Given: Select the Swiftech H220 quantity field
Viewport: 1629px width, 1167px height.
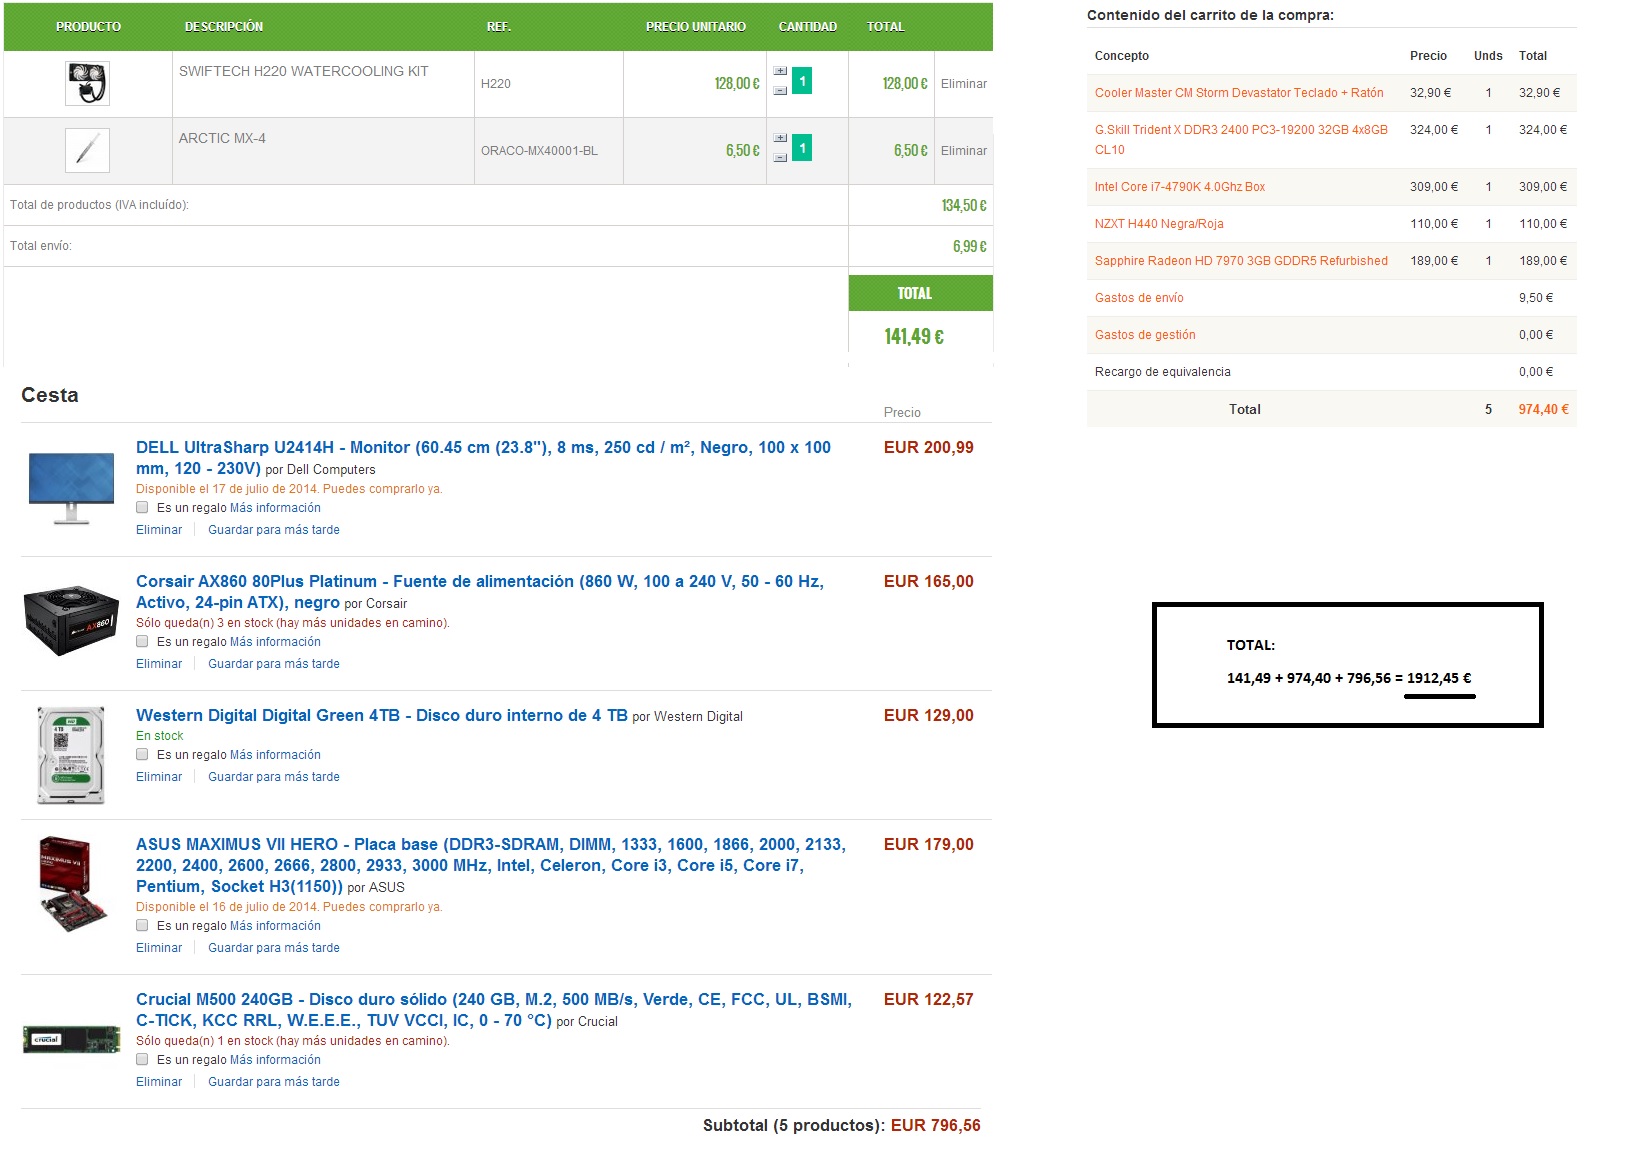Looking at the screenshot, I should pos(802,81).
